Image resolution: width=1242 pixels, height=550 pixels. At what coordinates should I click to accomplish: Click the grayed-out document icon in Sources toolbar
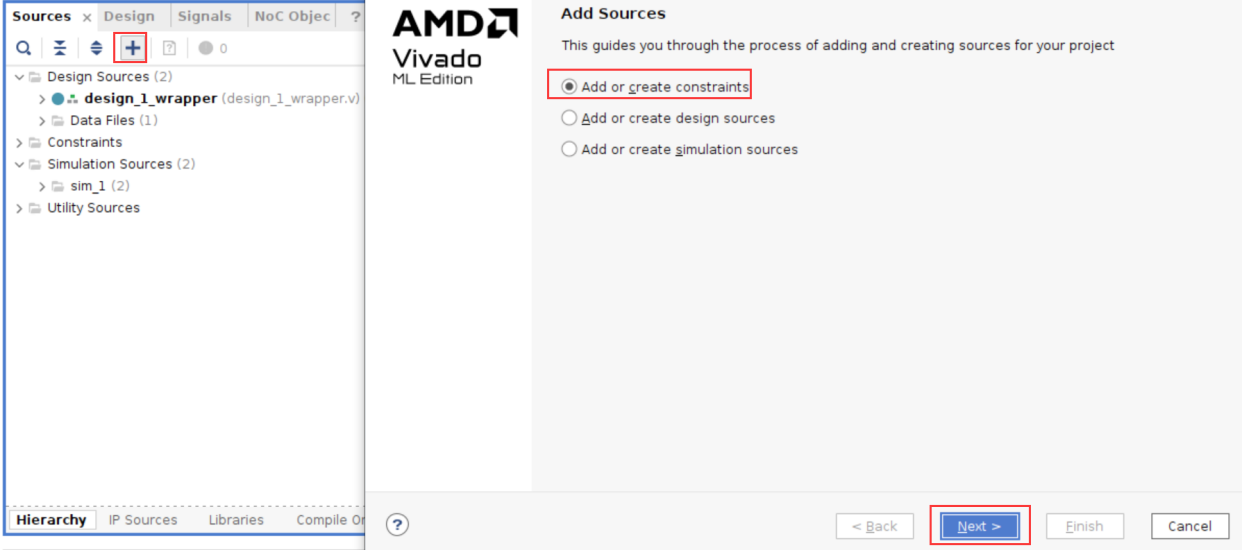[x=169, y=48]
